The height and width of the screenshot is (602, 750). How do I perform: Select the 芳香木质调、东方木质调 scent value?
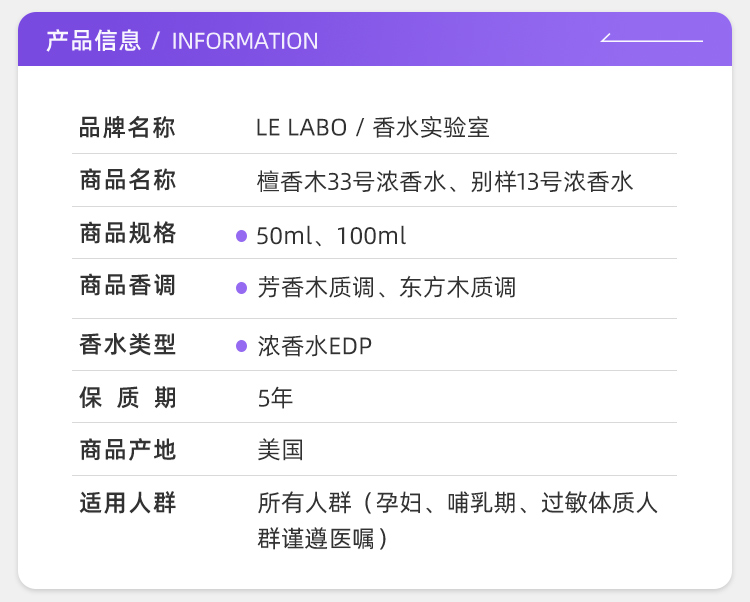tap(386, 288)
